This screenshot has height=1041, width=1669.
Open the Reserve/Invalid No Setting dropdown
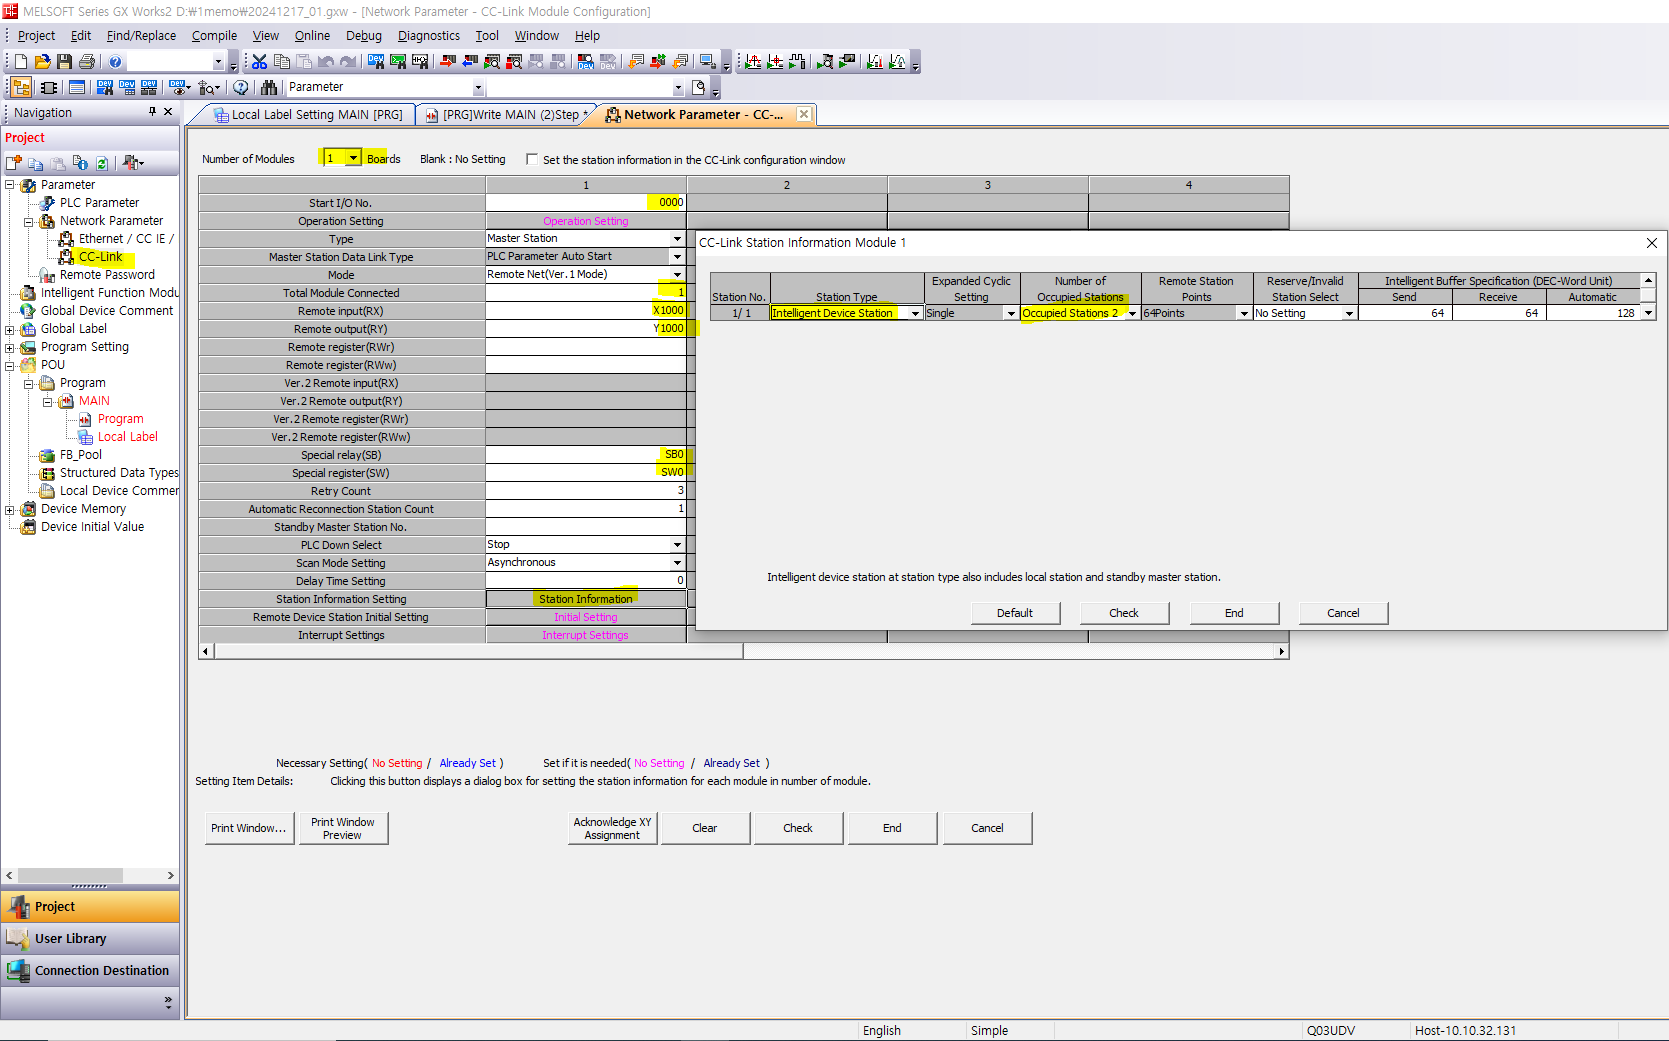coord(1349,313)
